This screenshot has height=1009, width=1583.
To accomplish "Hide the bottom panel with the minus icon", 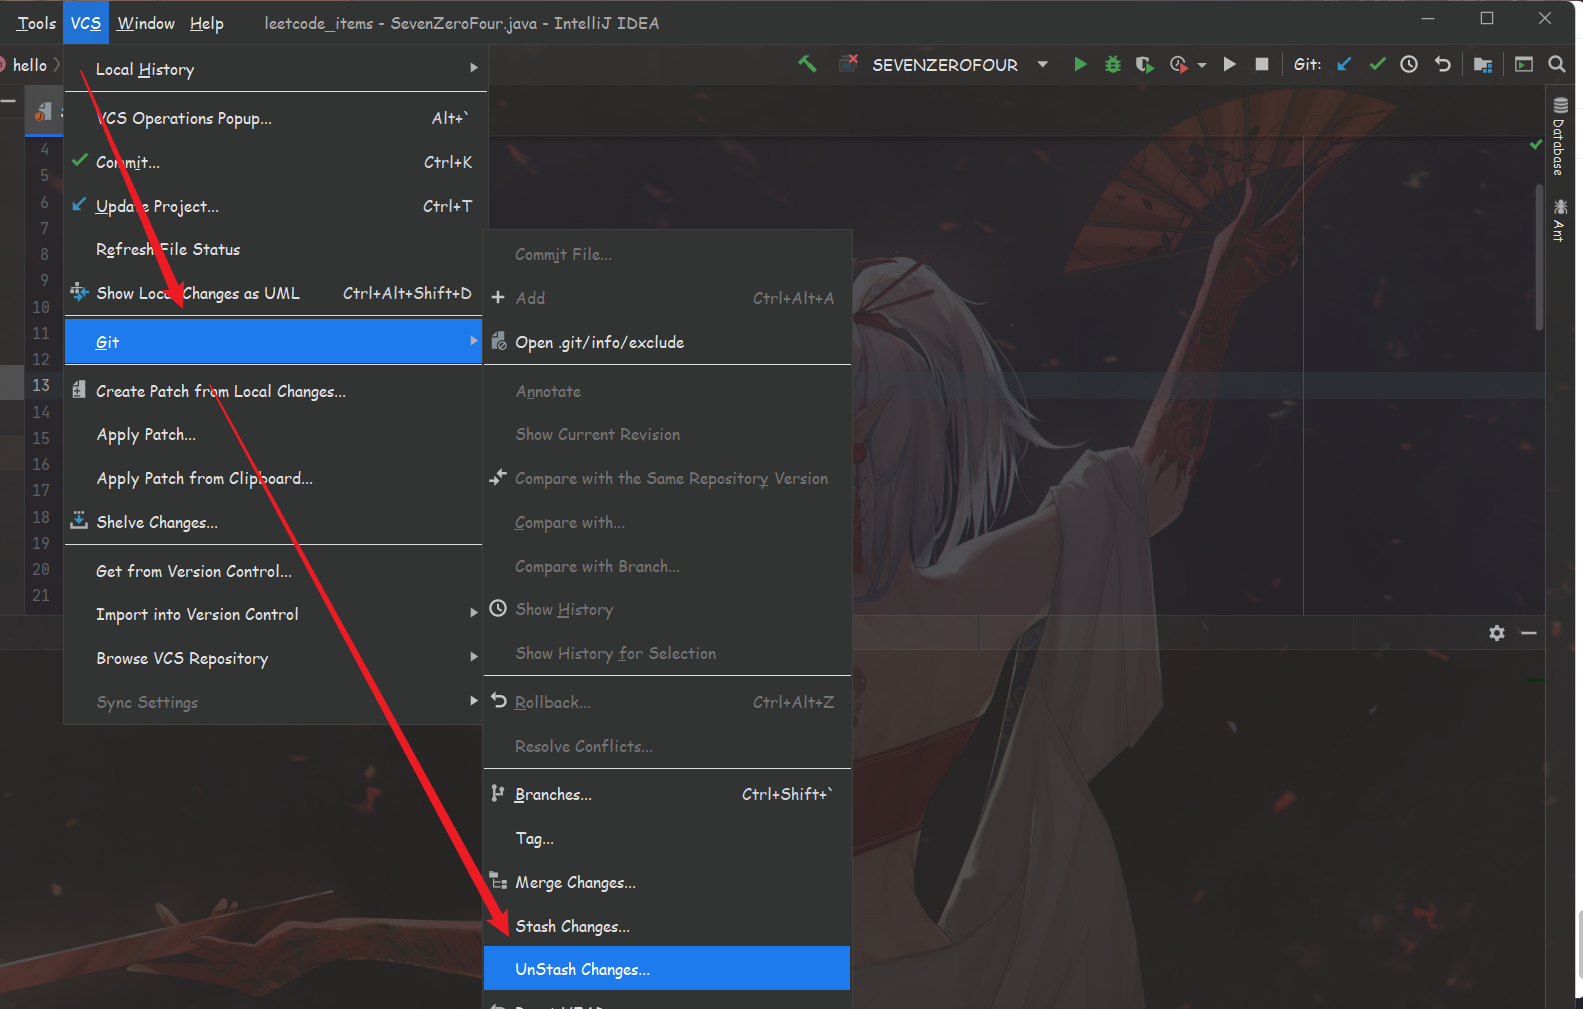I will [x=1529, y=633].
